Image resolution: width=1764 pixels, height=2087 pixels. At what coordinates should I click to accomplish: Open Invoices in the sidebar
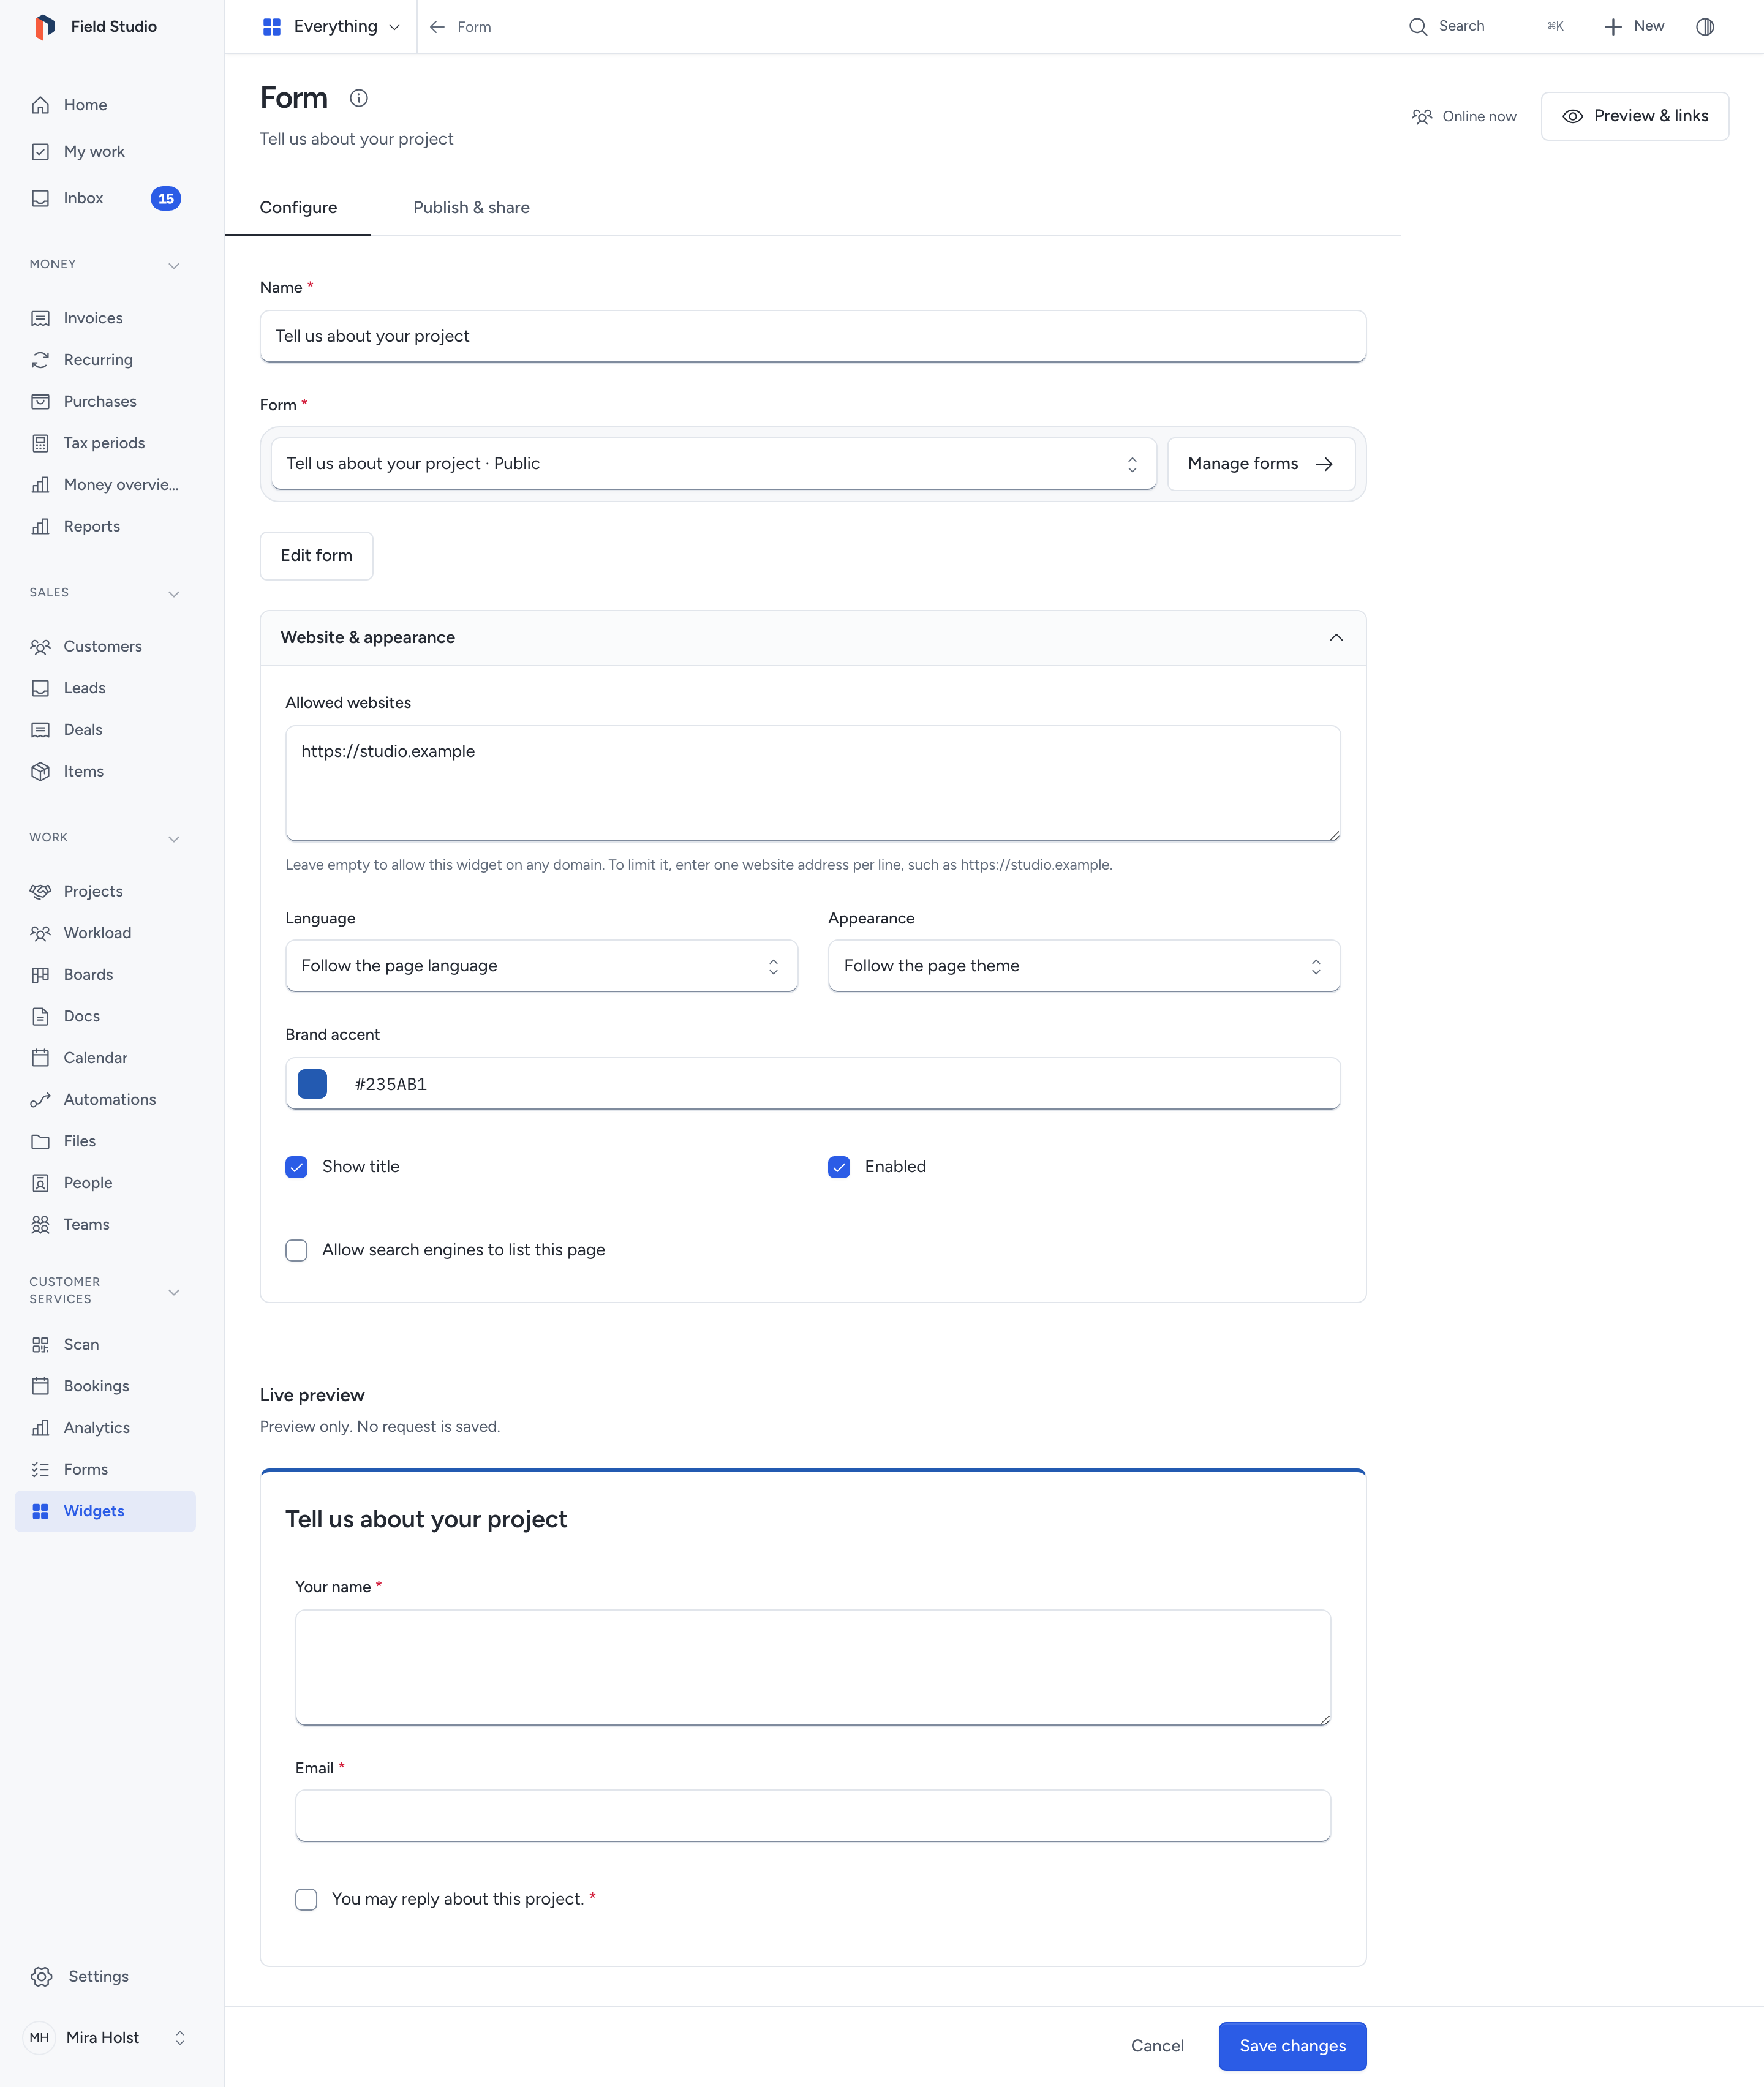click(105, 318)
